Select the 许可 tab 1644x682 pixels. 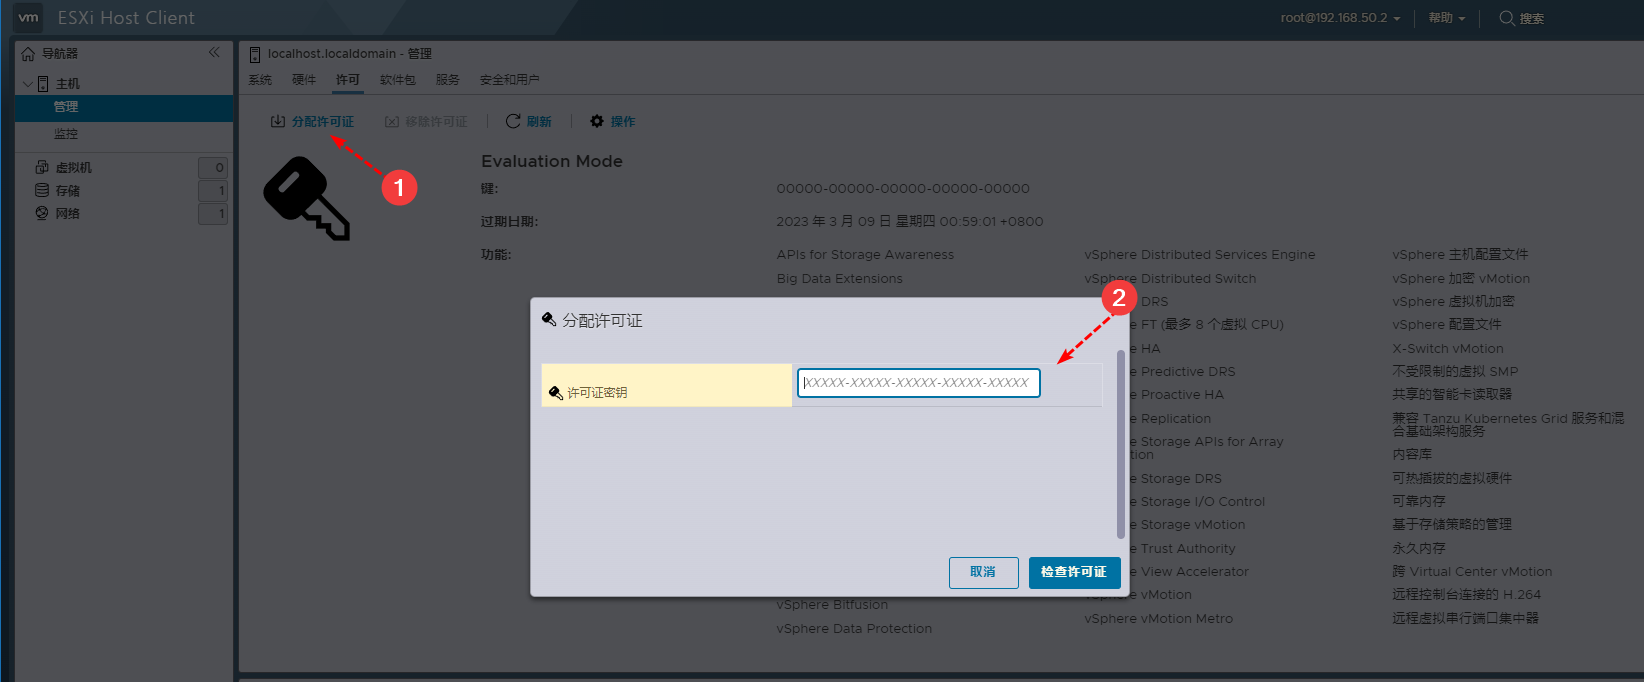348,80
